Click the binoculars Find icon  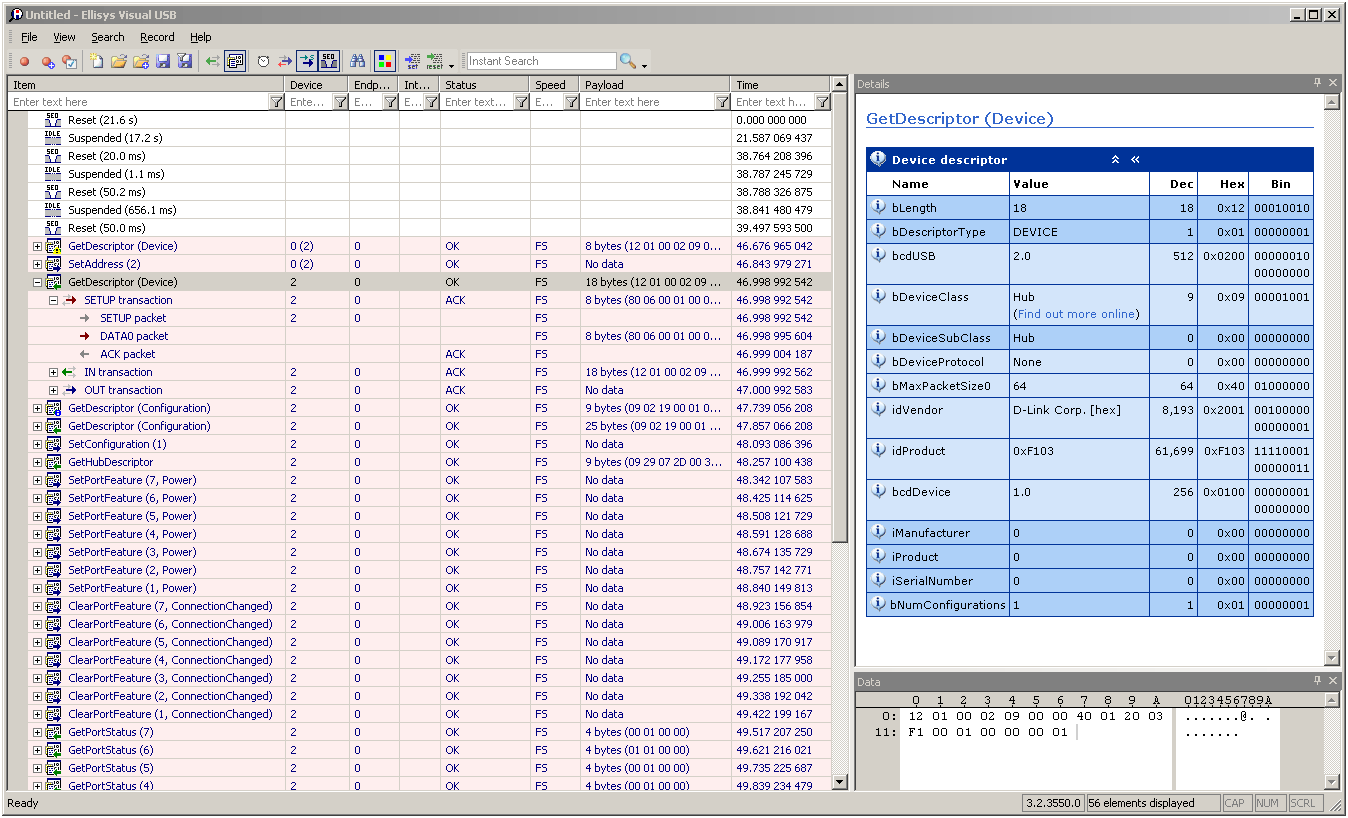coord(357,62)
